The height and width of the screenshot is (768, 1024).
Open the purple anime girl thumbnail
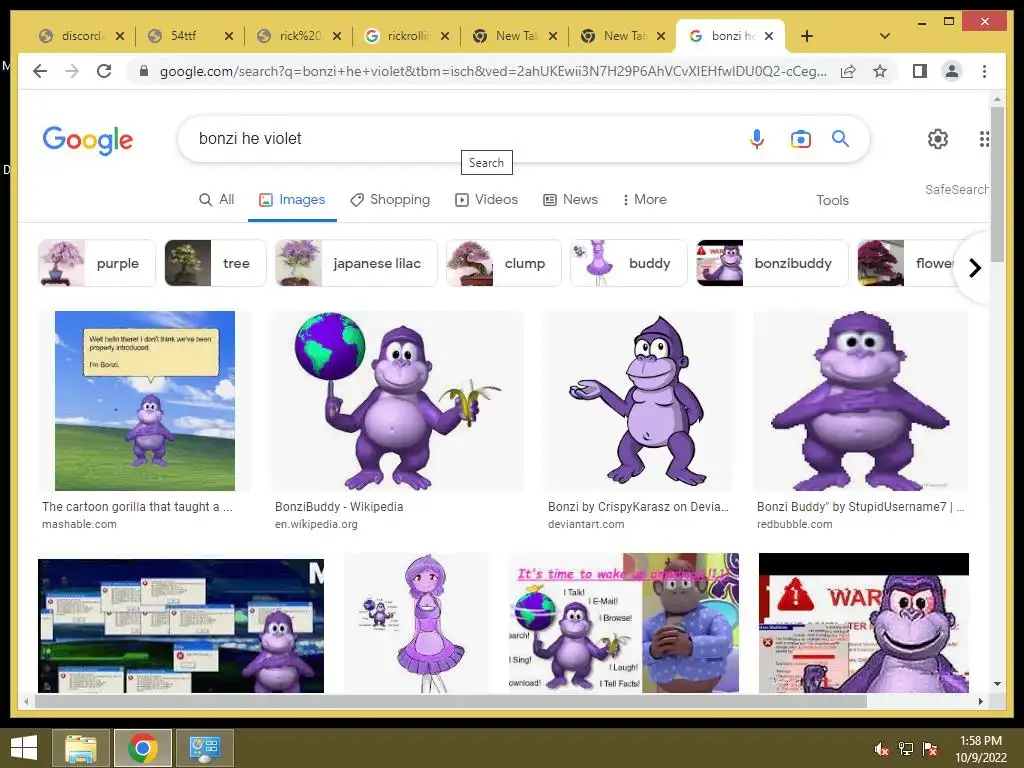tap(416, 623)
